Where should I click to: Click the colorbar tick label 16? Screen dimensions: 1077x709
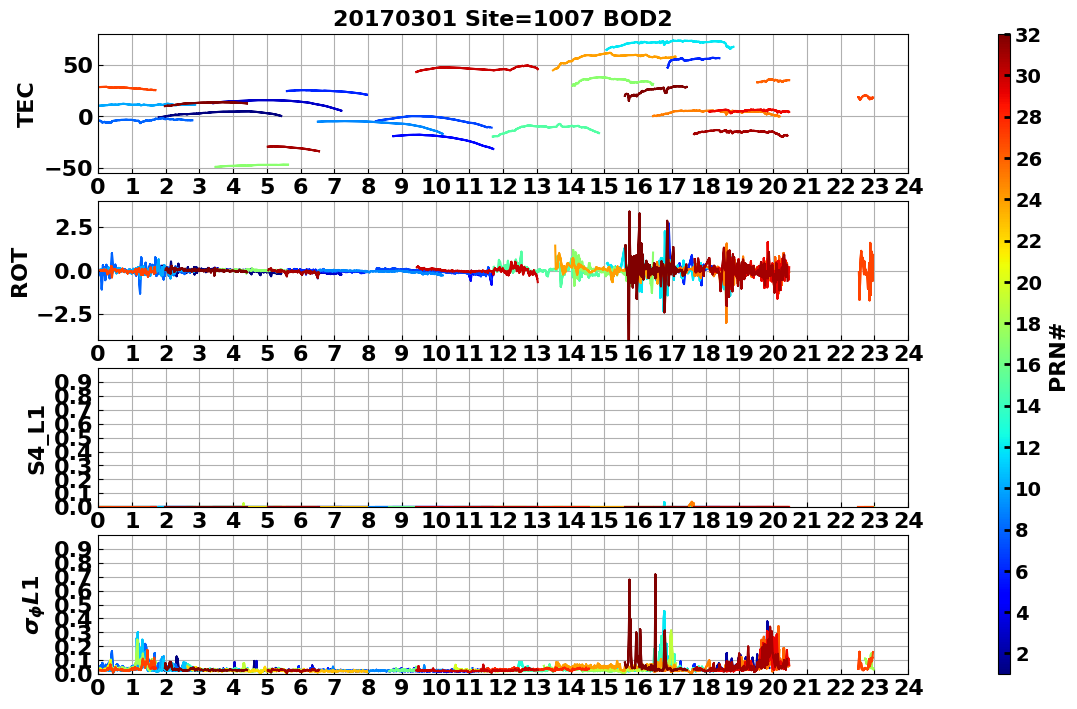tap(1028, 365)
